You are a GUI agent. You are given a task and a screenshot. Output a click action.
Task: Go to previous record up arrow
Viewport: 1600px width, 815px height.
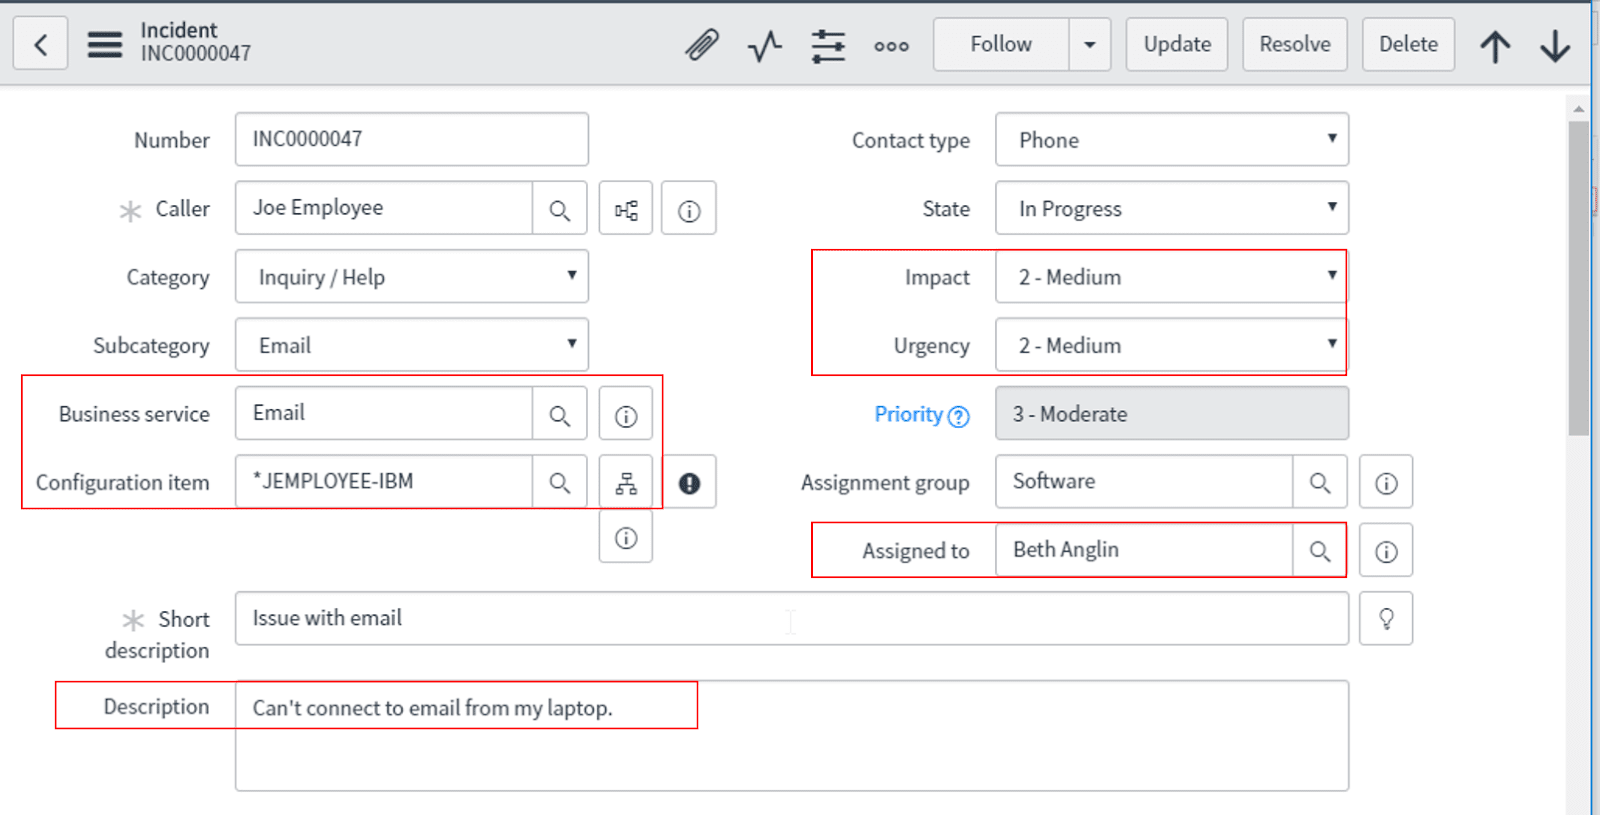[x=1495, y=46]
